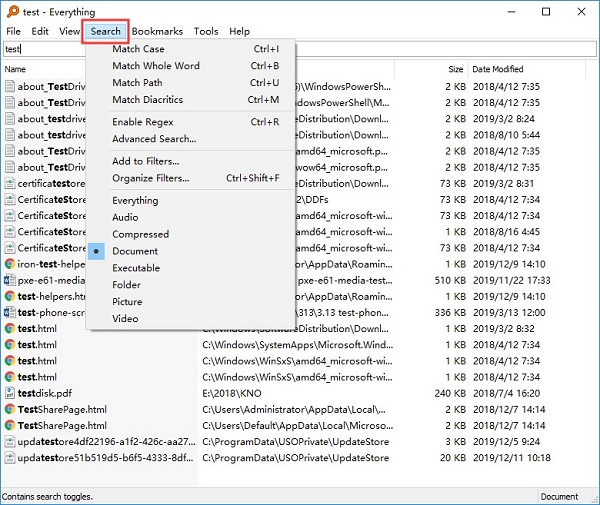Select the Document filter
The width and height of the screenshot is (600, 505).
coord(191,251)
